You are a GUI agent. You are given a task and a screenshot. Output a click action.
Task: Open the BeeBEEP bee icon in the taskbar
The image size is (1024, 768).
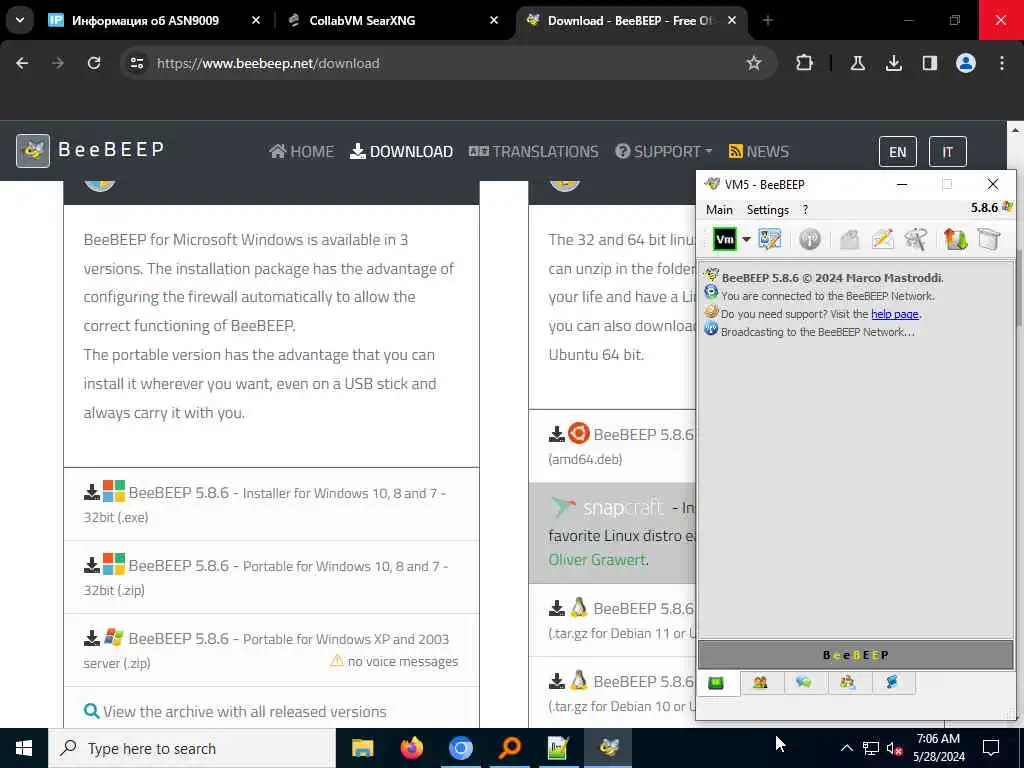coord(608,748)
